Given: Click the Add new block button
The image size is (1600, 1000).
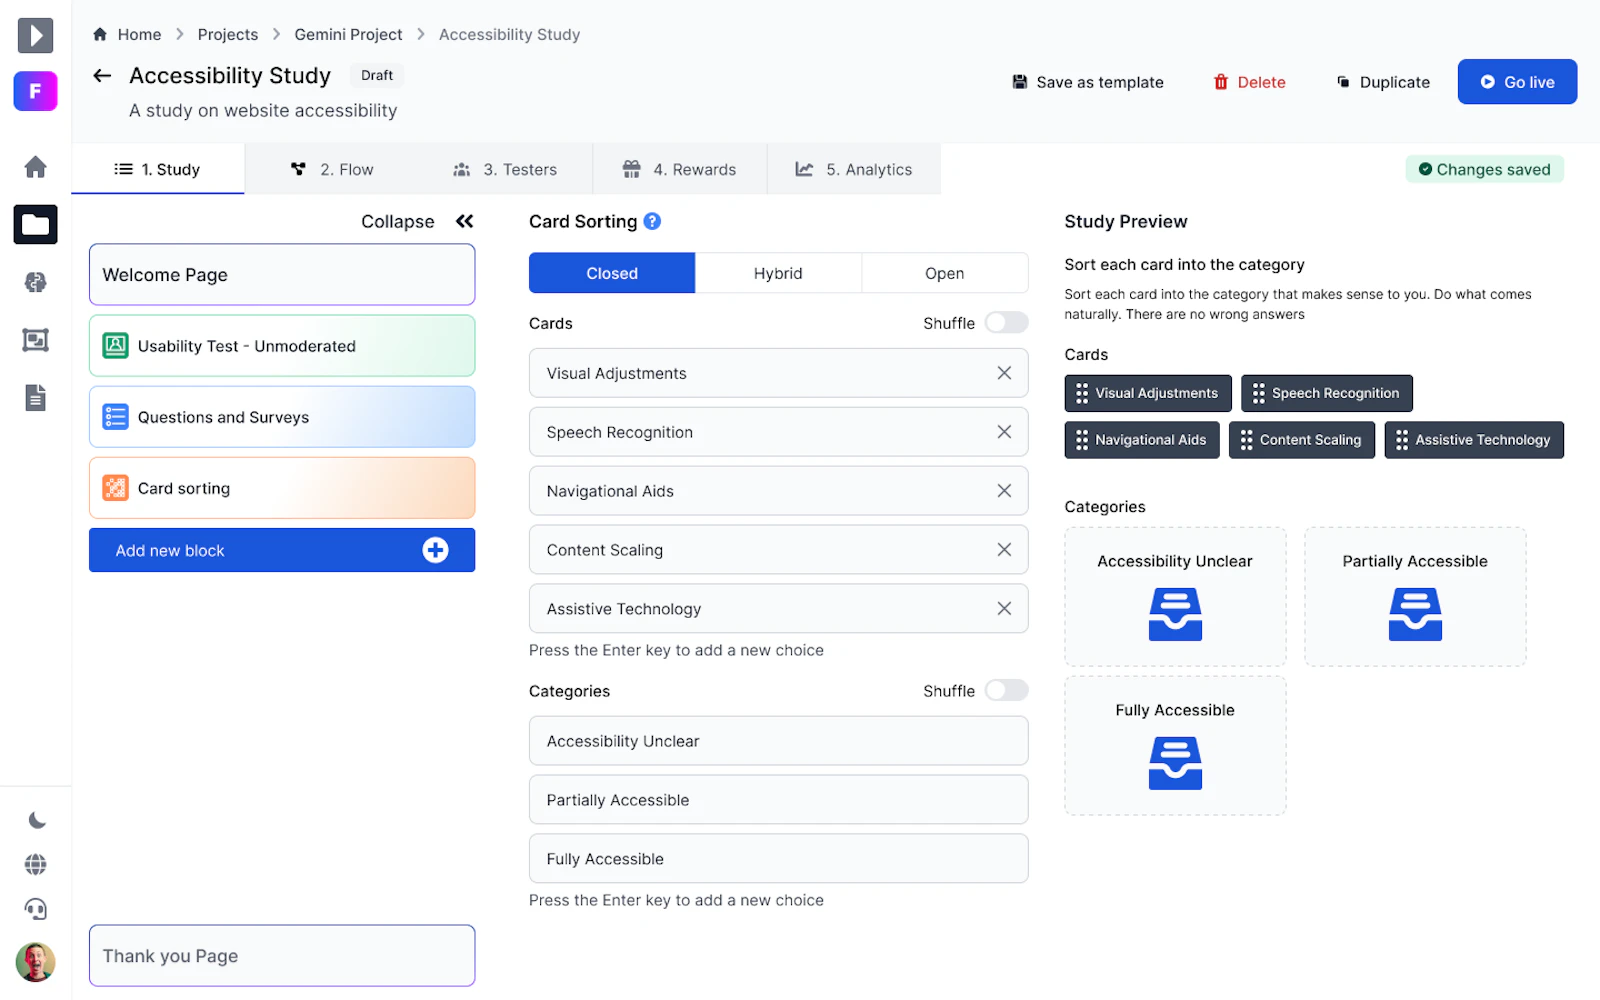Looking at the screenshot, I should pyautogui.click(x=282, y=550).
